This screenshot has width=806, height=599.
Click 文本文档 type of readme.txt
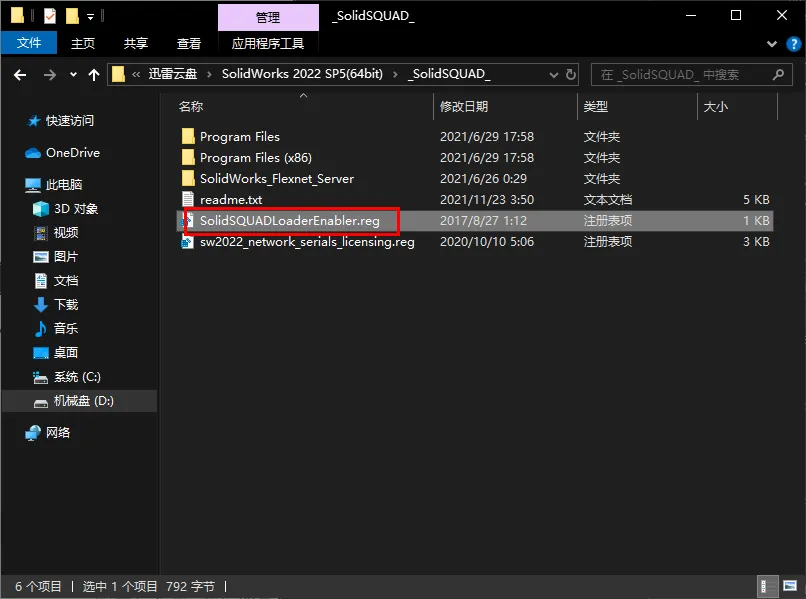pos(608,200)
